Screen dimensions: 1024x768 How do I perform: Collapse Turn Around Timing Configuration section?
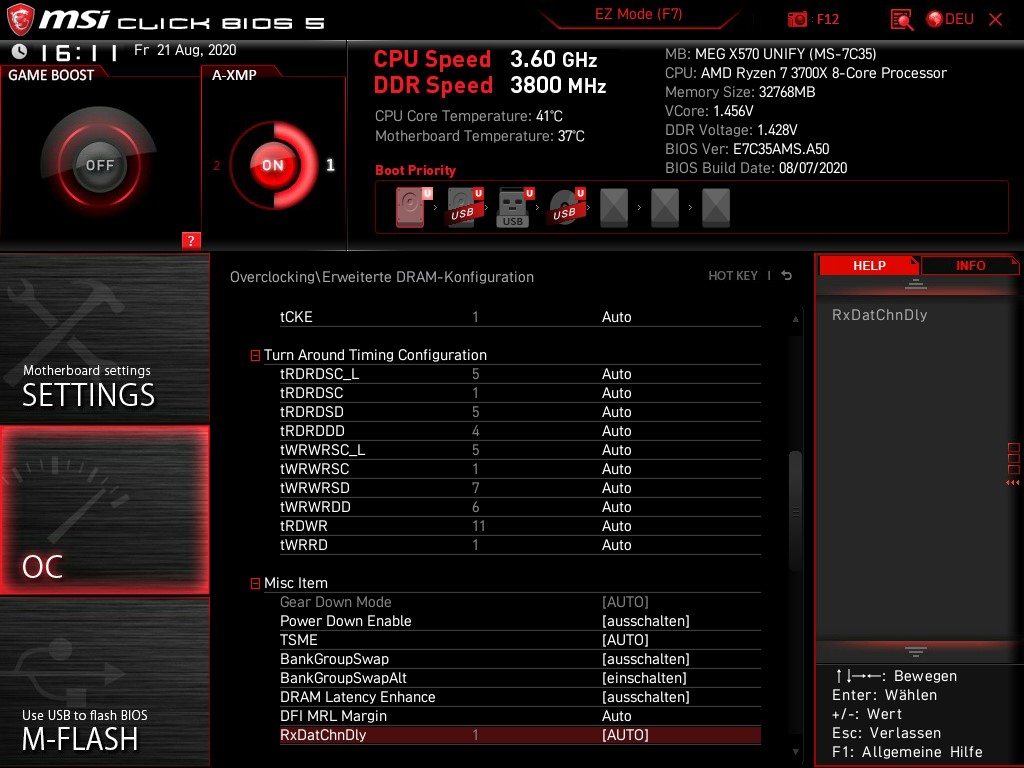coord(255,355)
